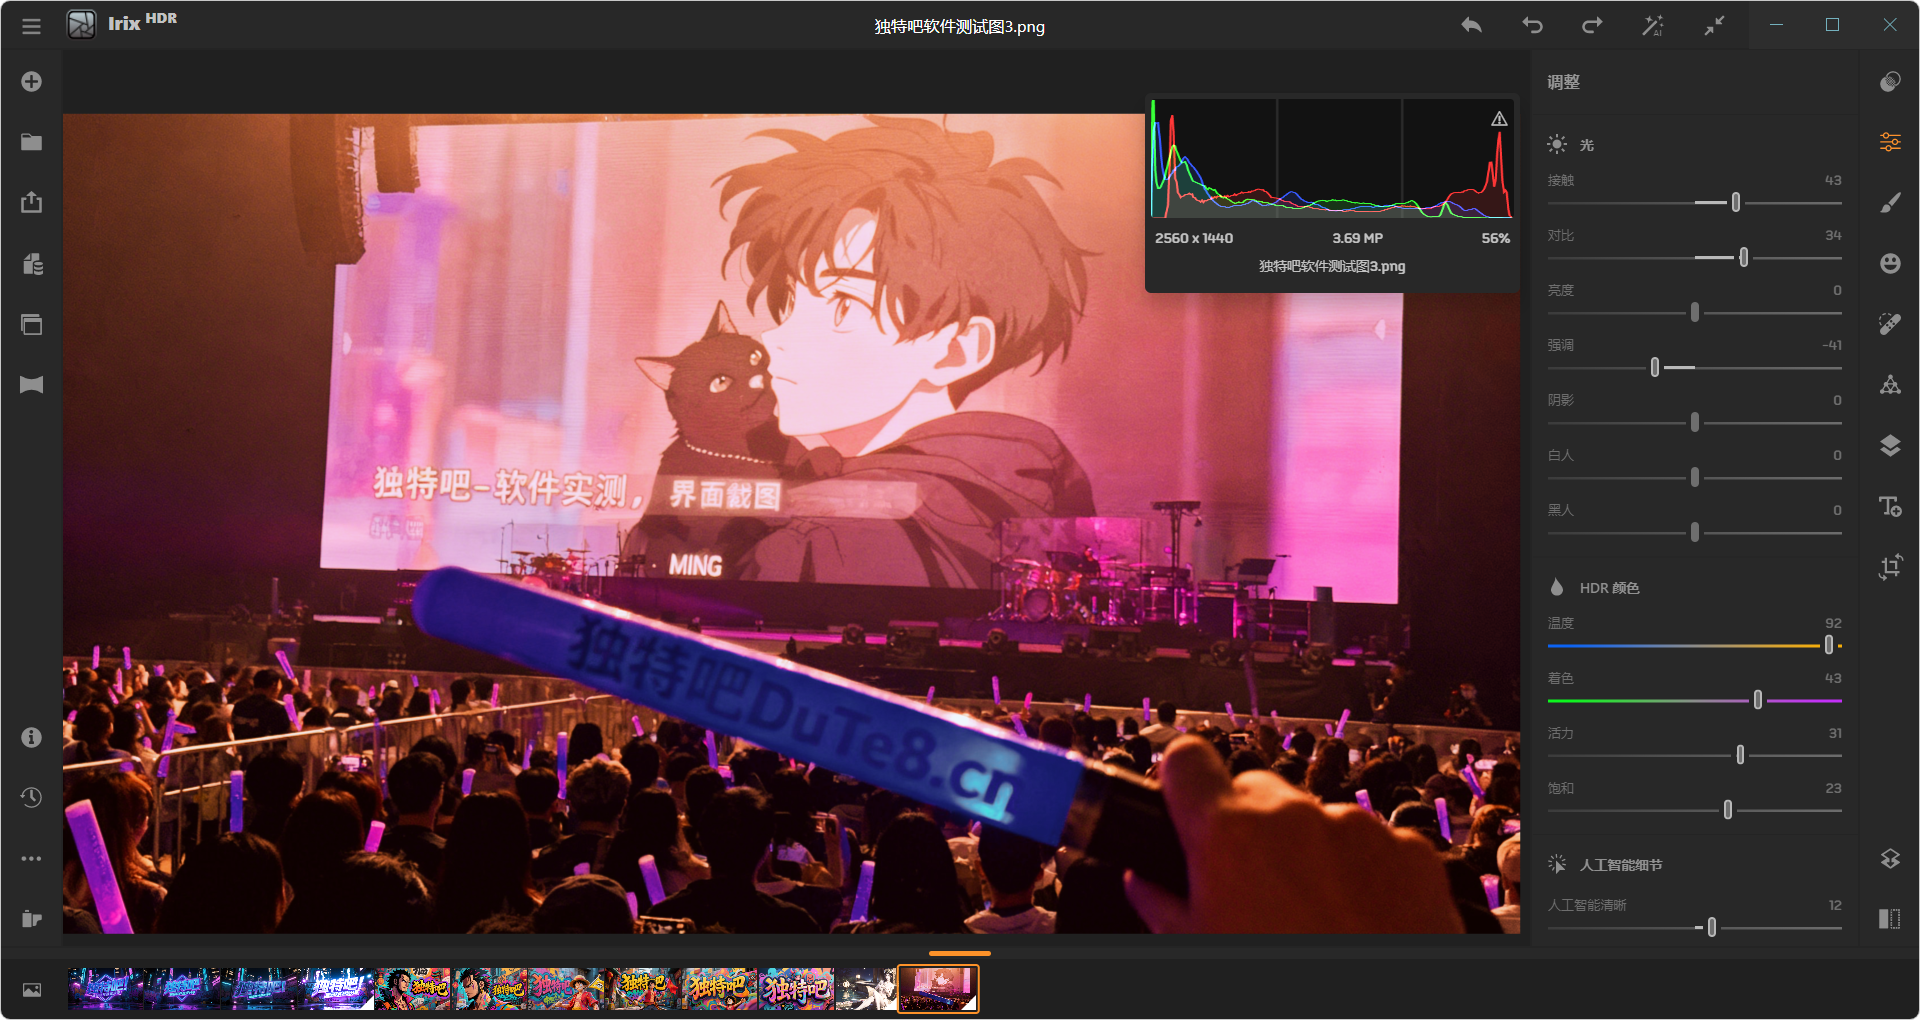Image resolution: width=1920 pixels, height=1020 pixels.
Task: Open more options three-dots icon
Action: click(x=31, y=858)
